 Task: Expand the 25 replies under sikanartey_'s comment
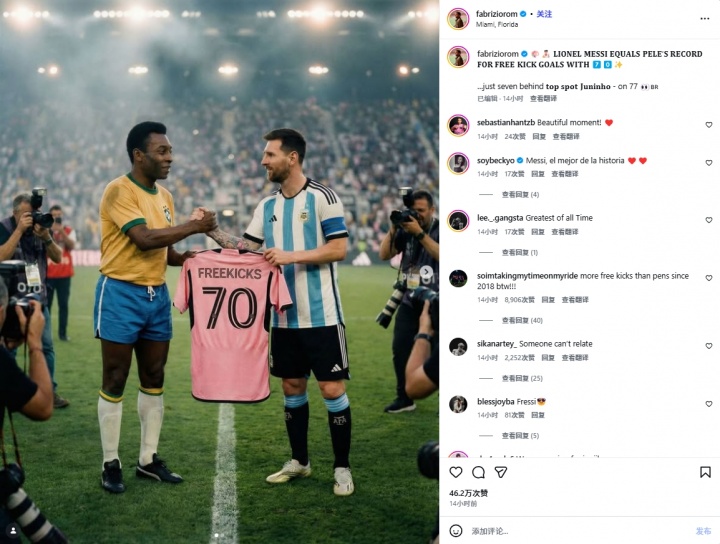tap(522, 378)
